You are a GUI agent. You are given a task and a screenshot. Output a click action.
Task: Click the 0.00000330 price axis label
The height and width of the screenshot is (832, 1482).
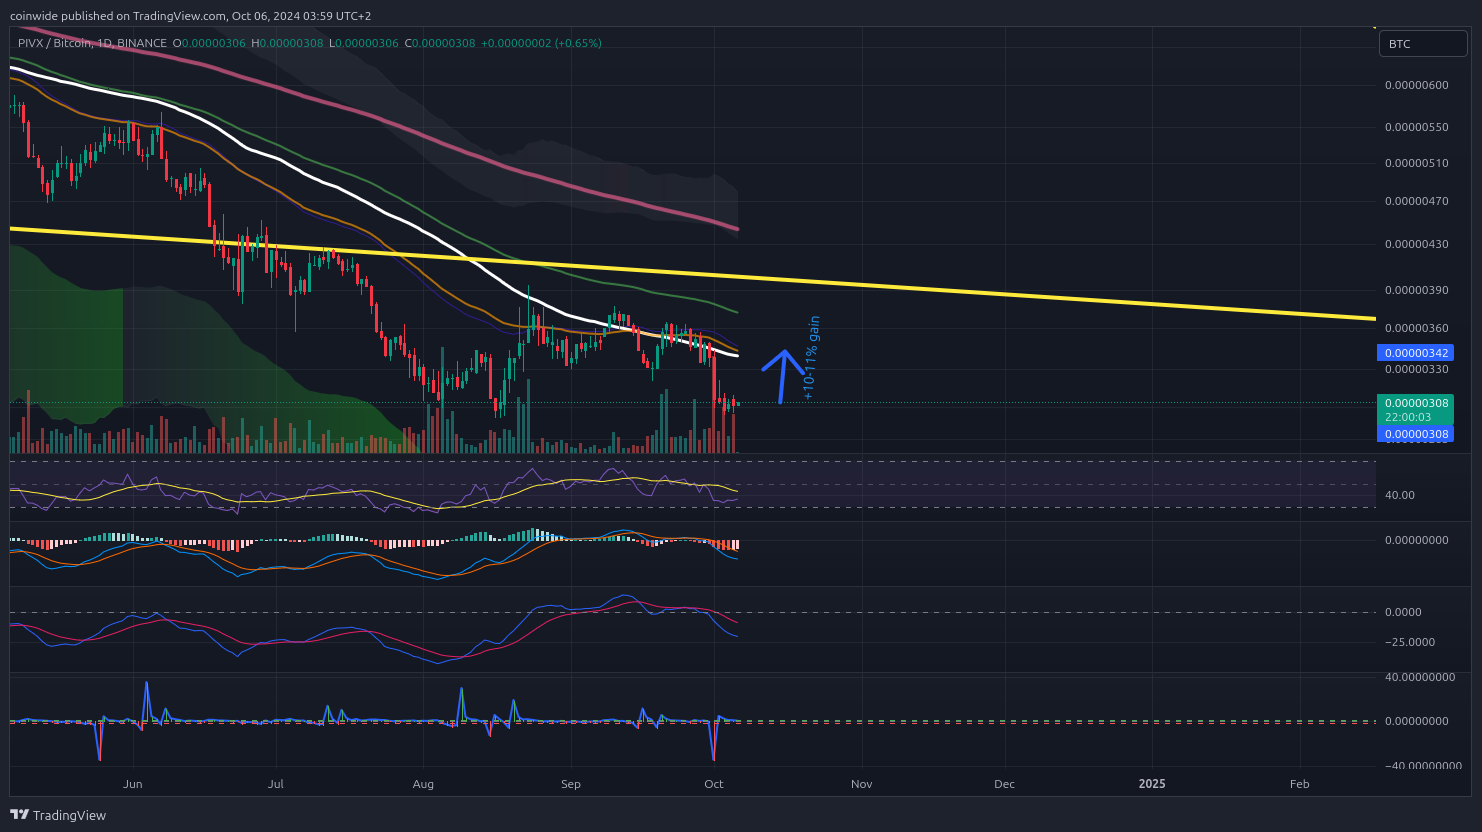[1416, 369]
